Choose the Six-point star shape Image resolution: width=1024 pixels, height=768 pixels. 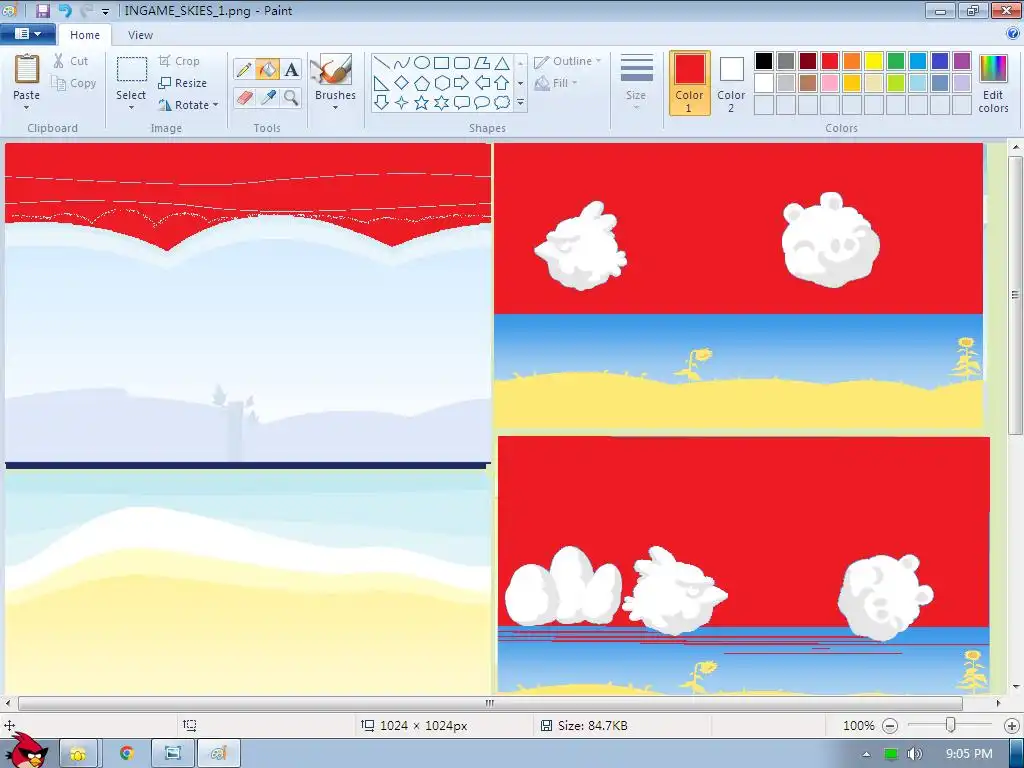441,103
